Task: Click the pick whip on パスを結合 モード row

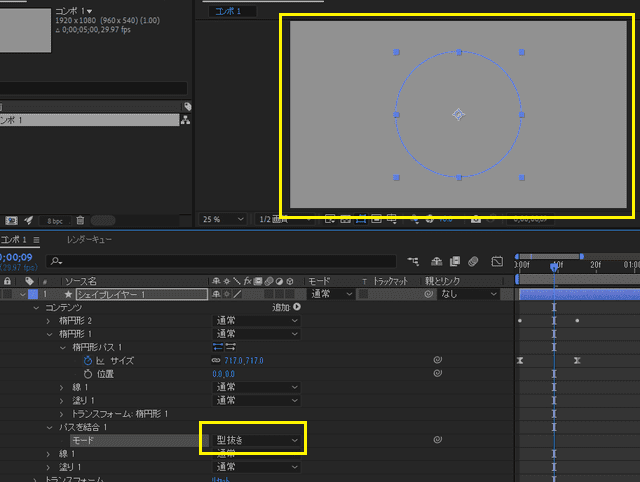Action: (x=438, y=440)
